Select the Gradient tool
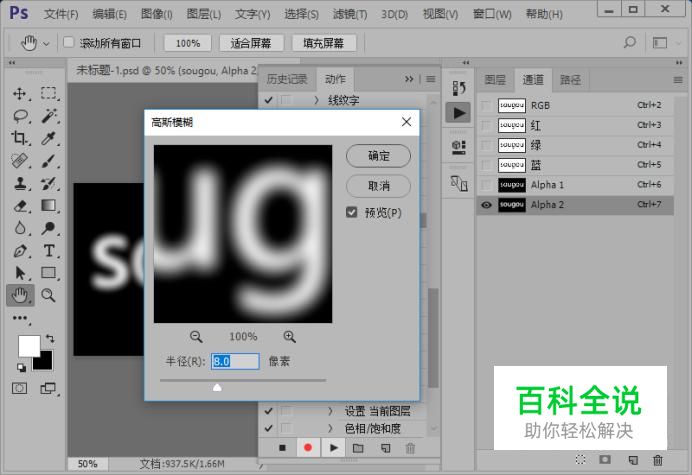 [x=49, y=205]
